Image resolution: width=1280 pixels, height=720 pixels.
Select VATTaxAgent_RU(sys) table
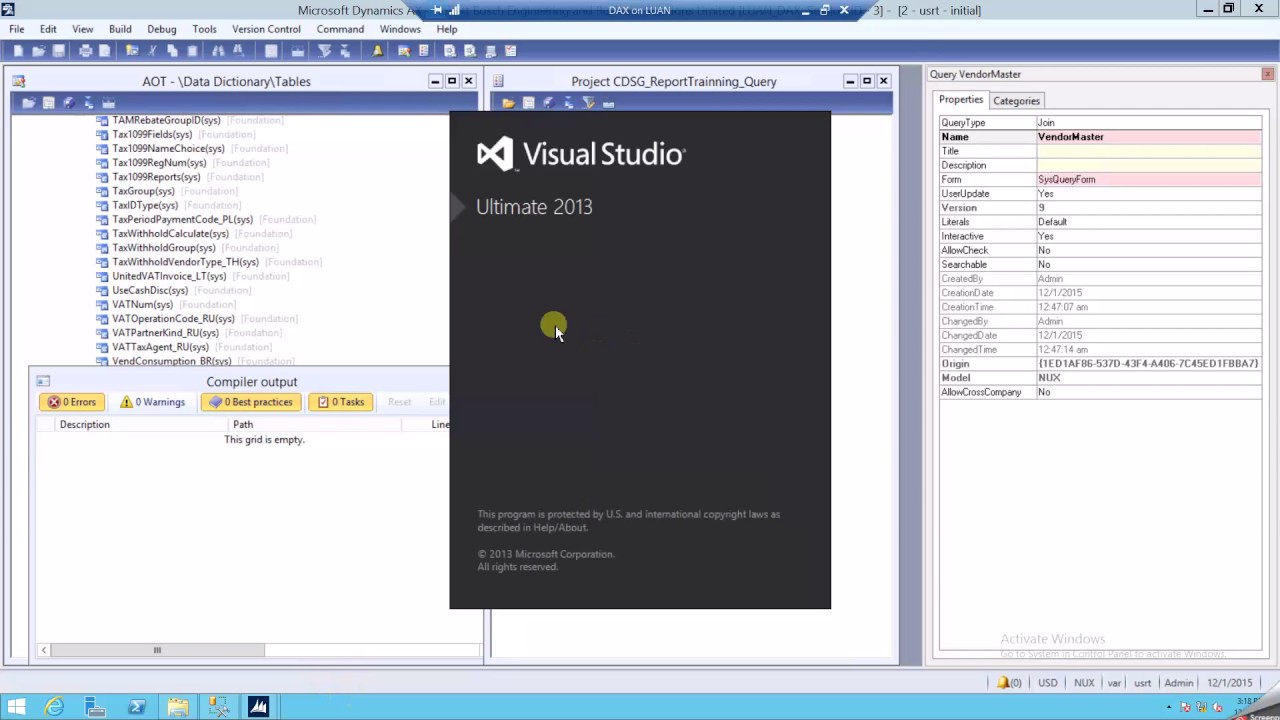click(160, 347)
